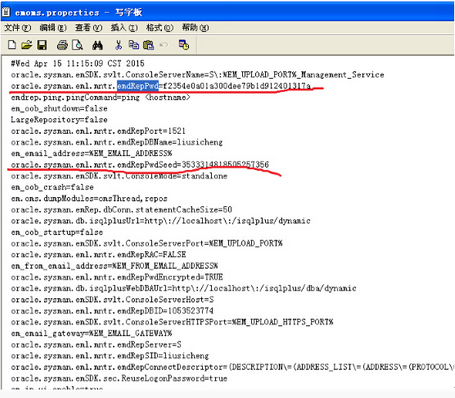Click the Paste clipboard icon
This screenshot has width=455, height=398.
click(x=148, y=45)
